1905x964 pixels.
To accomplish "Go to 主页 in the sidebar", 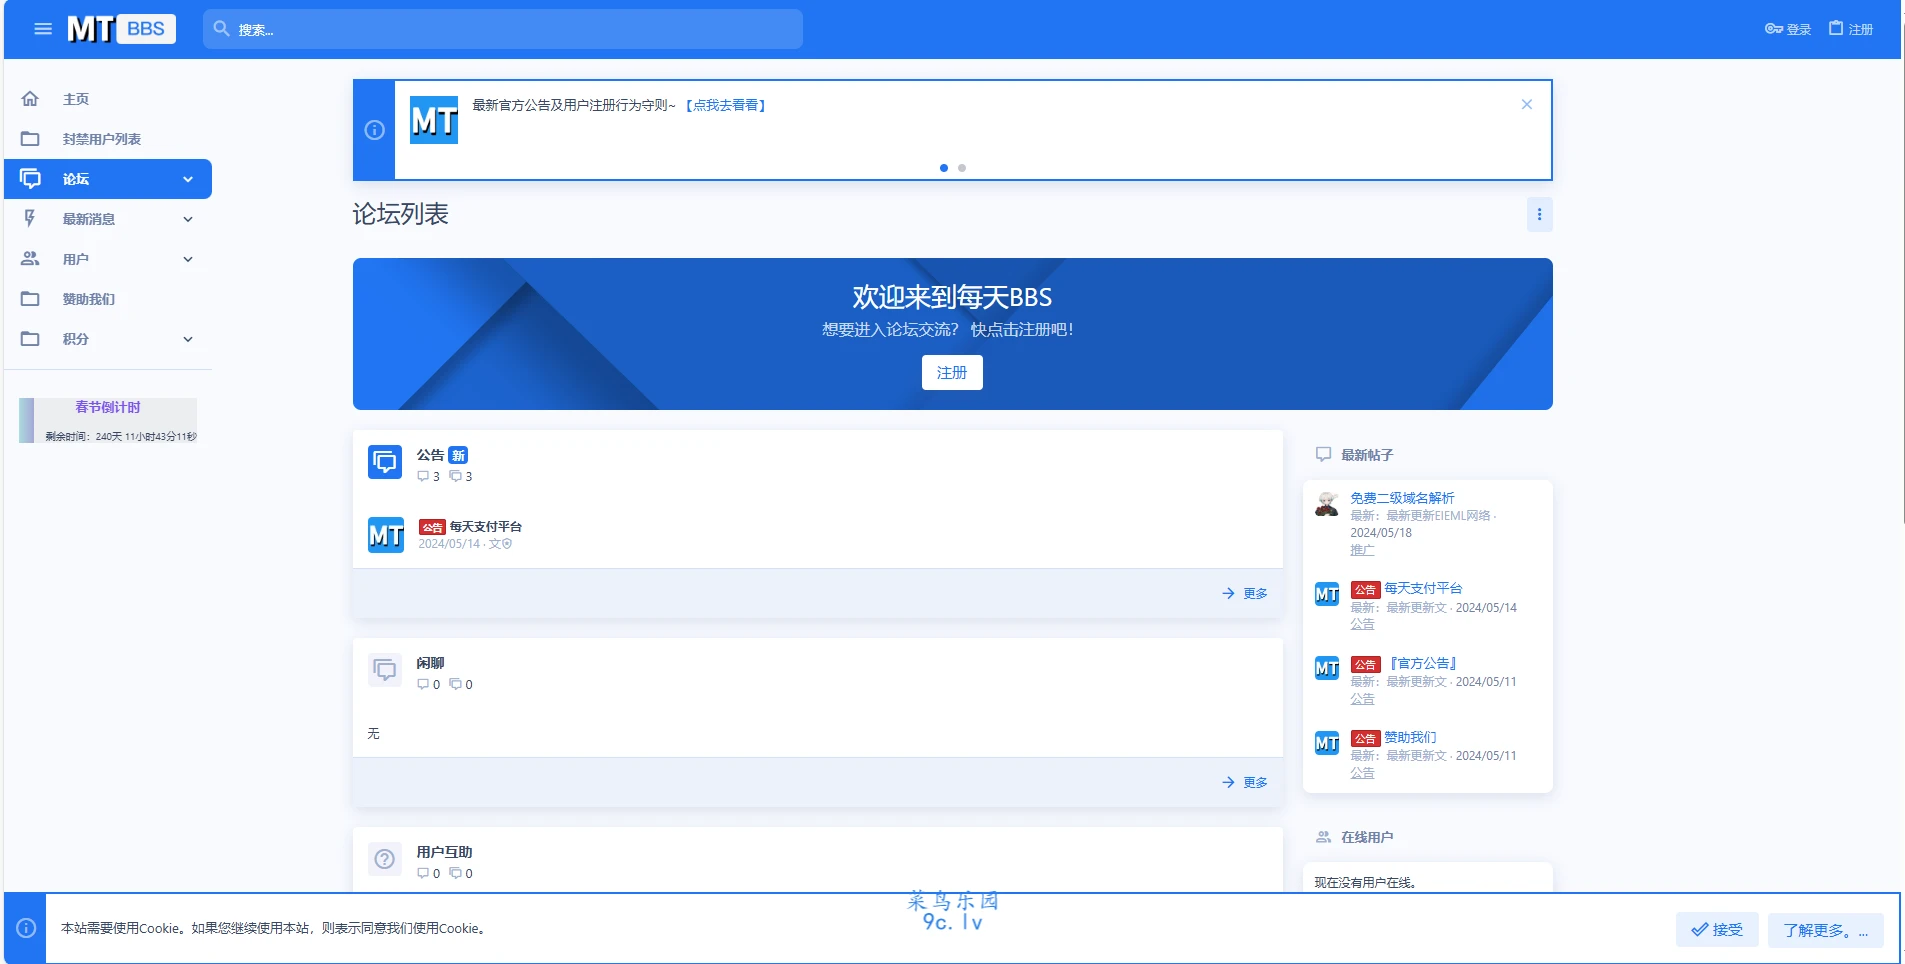I will [76, 99].
